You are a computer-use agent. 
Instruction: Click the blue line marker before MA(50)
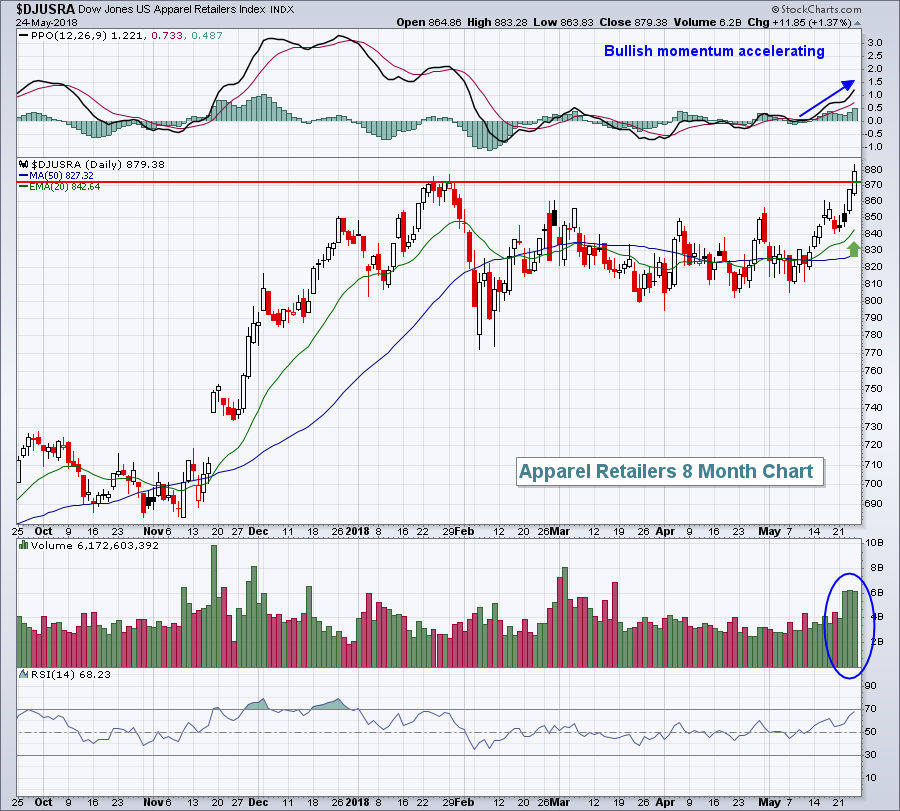click(x=23, y=176)
